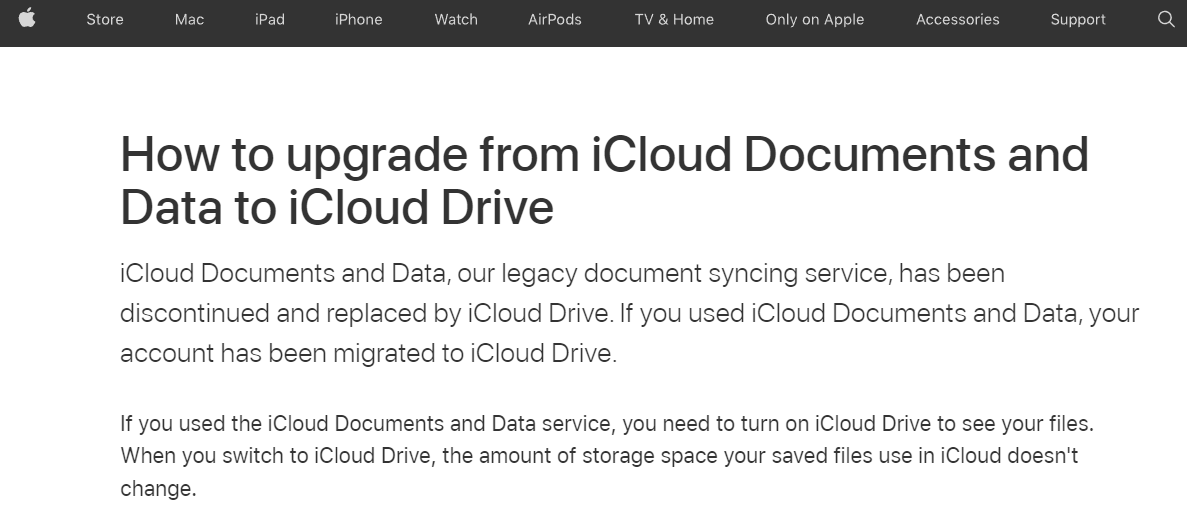Click the intro paragraph about legacy syncing
This screenshot has height=507, width=1187.
630,313
